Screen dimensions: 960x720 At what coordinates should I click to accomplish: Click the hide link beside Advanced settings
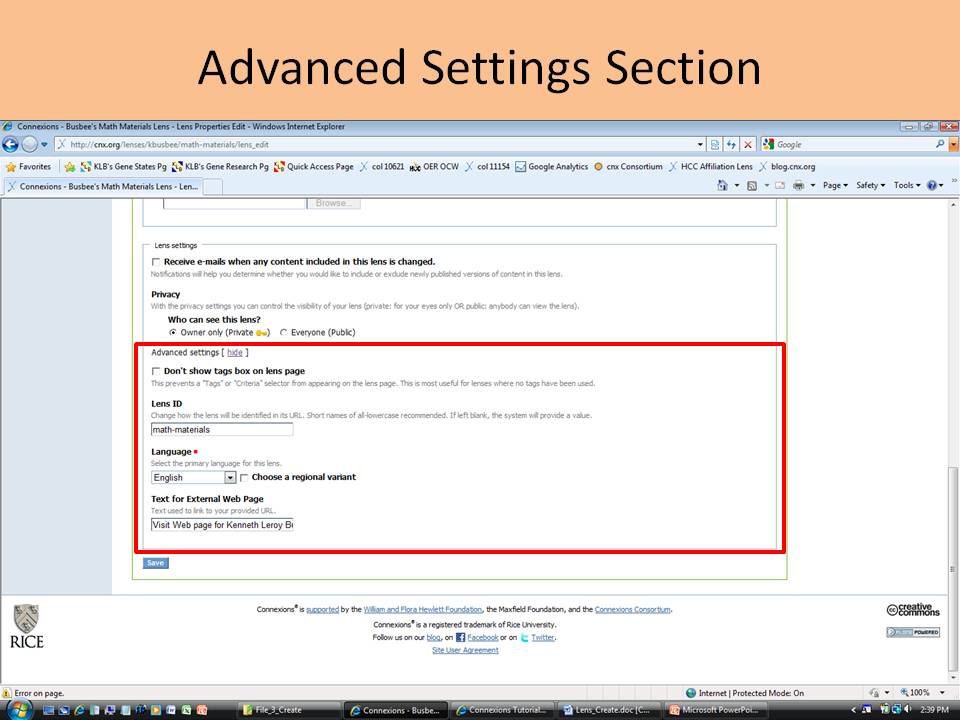click(234, 352)
